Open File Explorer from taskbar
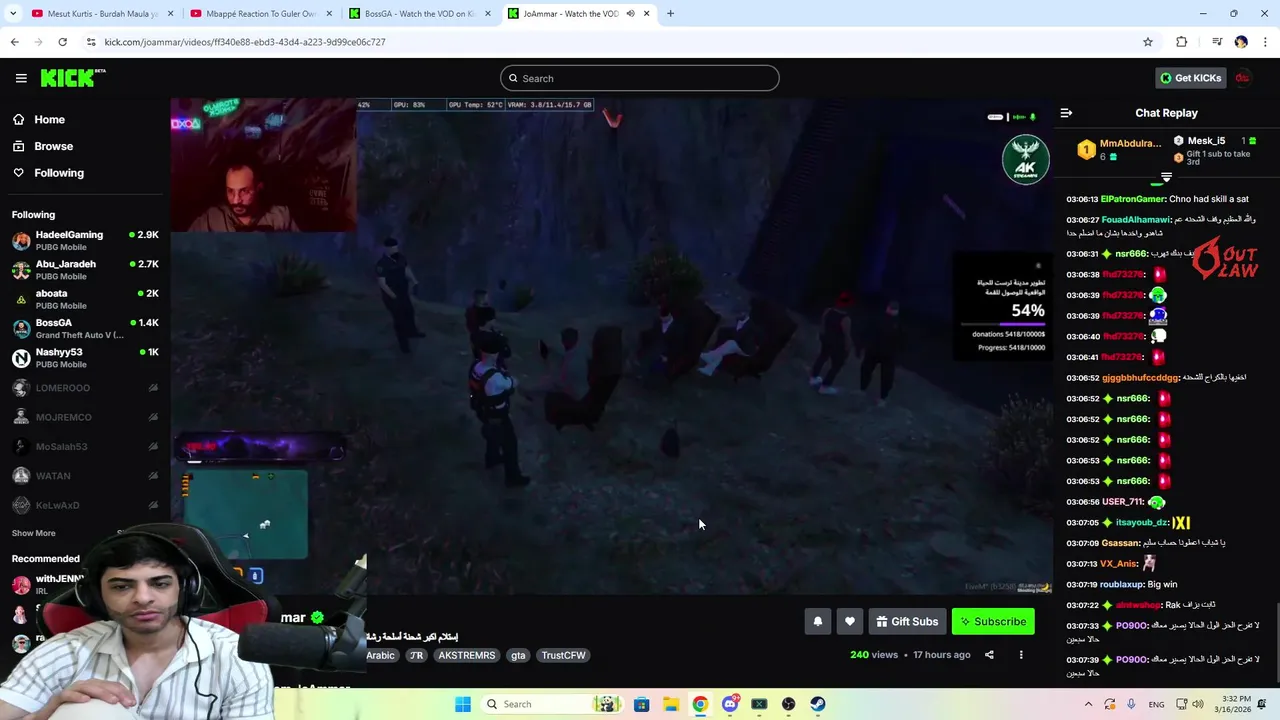Viewport: 1280px width, 720px height. (x=670, y=704)
